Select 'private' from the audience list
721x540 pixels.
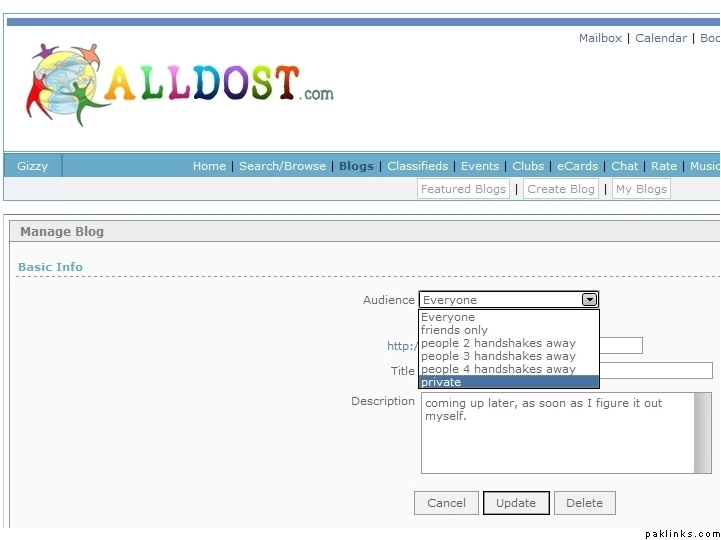point(508,382)
